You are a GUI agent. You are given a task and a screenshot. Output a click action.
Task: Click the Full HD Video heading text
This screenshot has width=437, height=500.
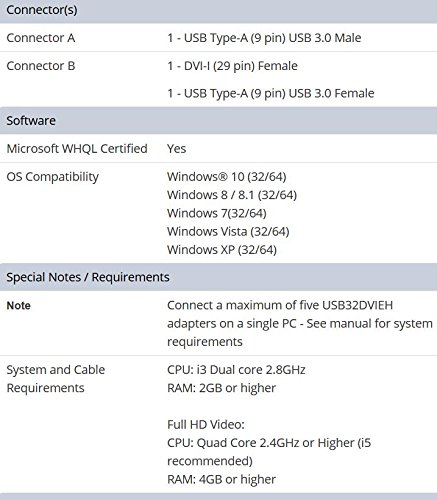click(x=206, y=425)
